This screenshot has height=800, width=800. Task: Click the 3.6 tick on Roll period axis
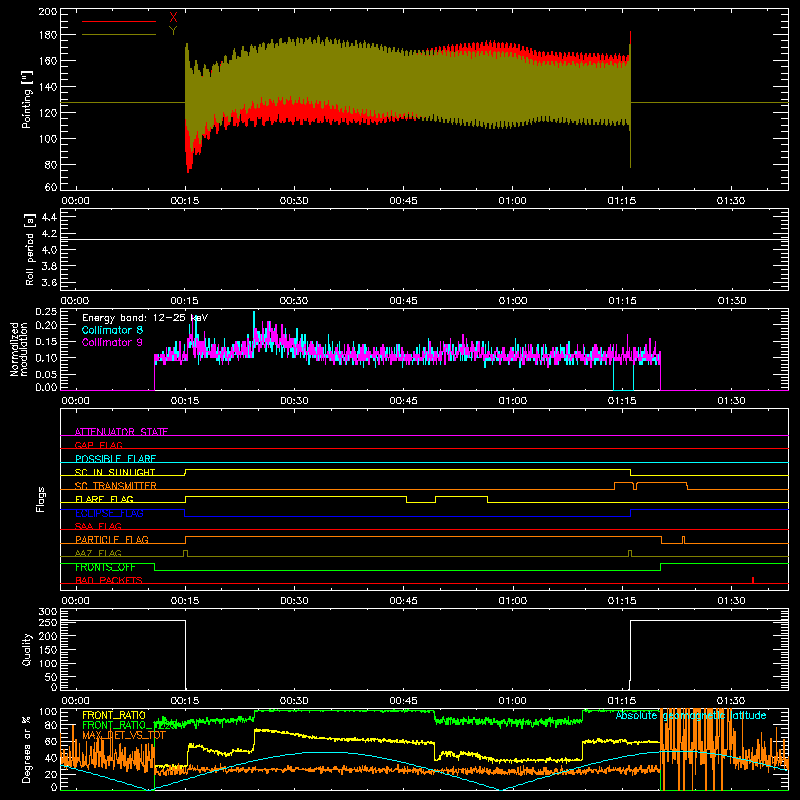(x=49, y=282)
